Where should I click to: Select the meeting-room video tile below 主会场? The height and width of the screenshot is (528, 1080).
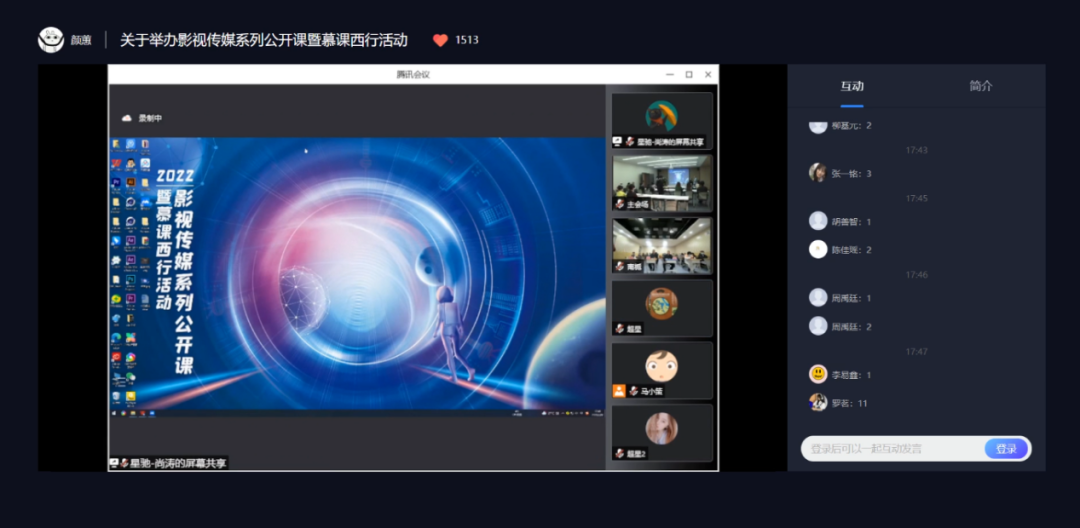[x=662, y=245]
